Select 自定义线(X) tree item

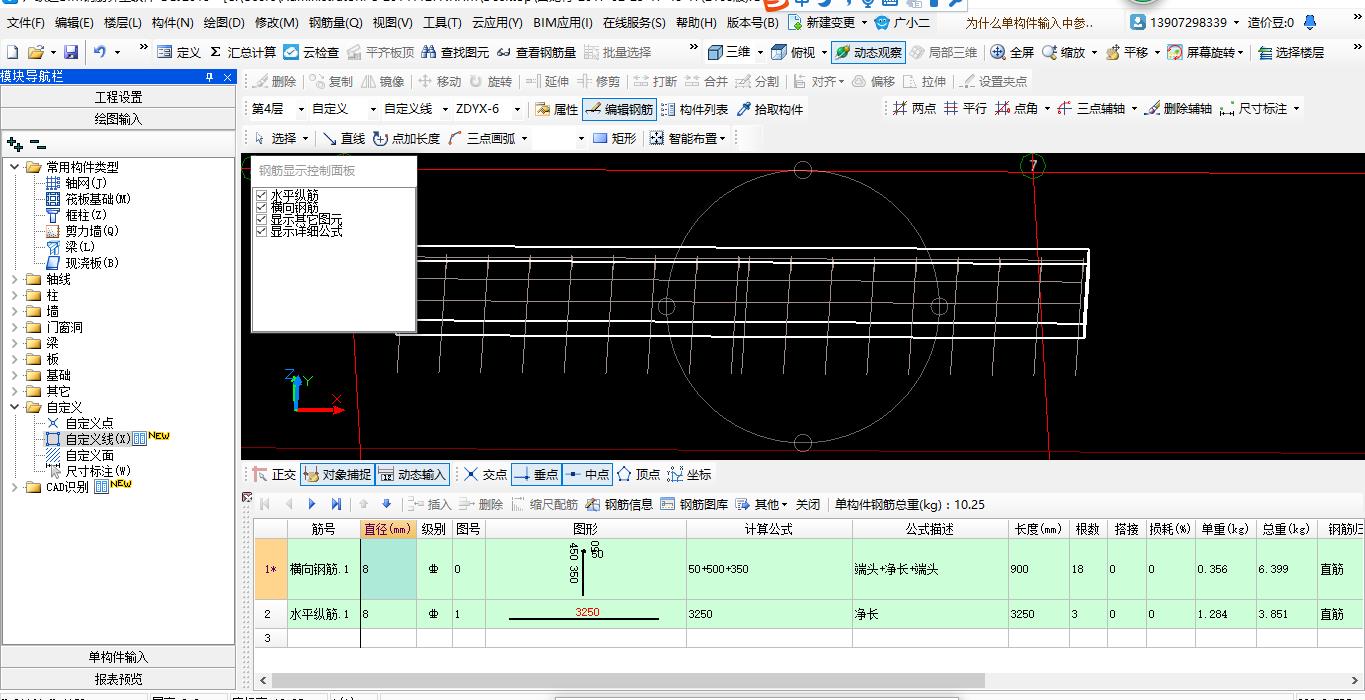click(x=98, y=439)
